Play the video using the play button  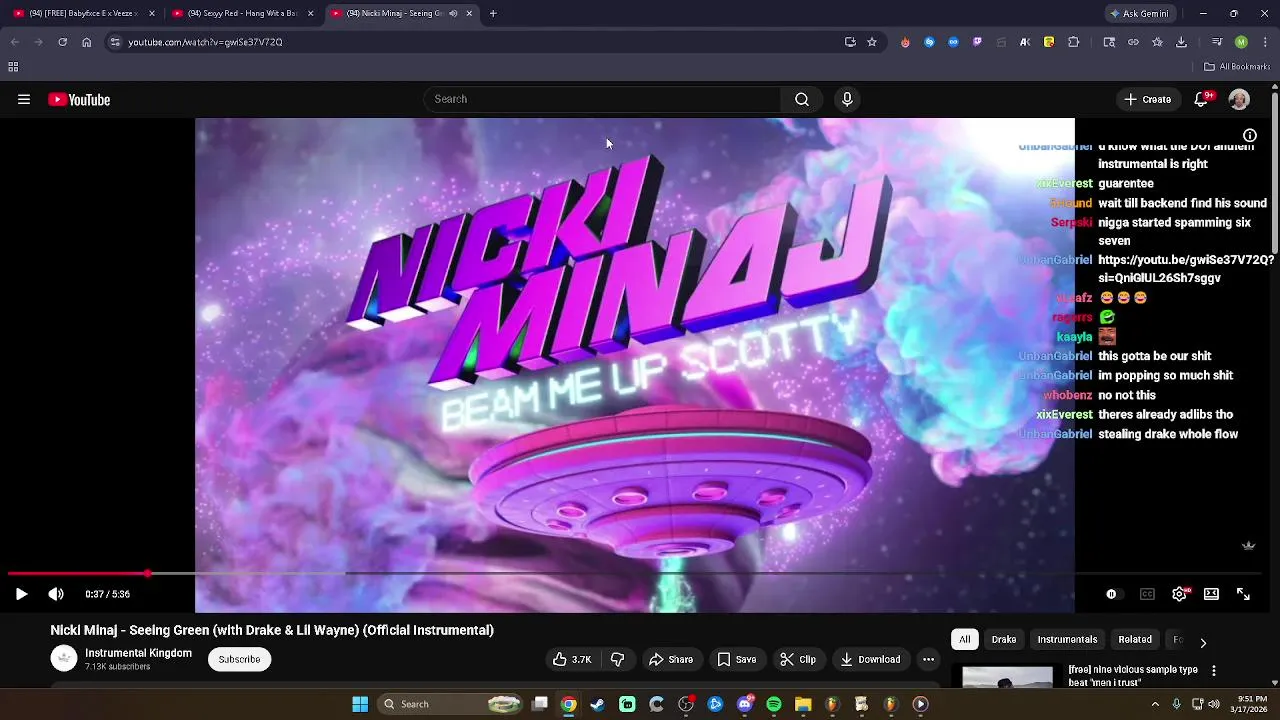[21, 594]
